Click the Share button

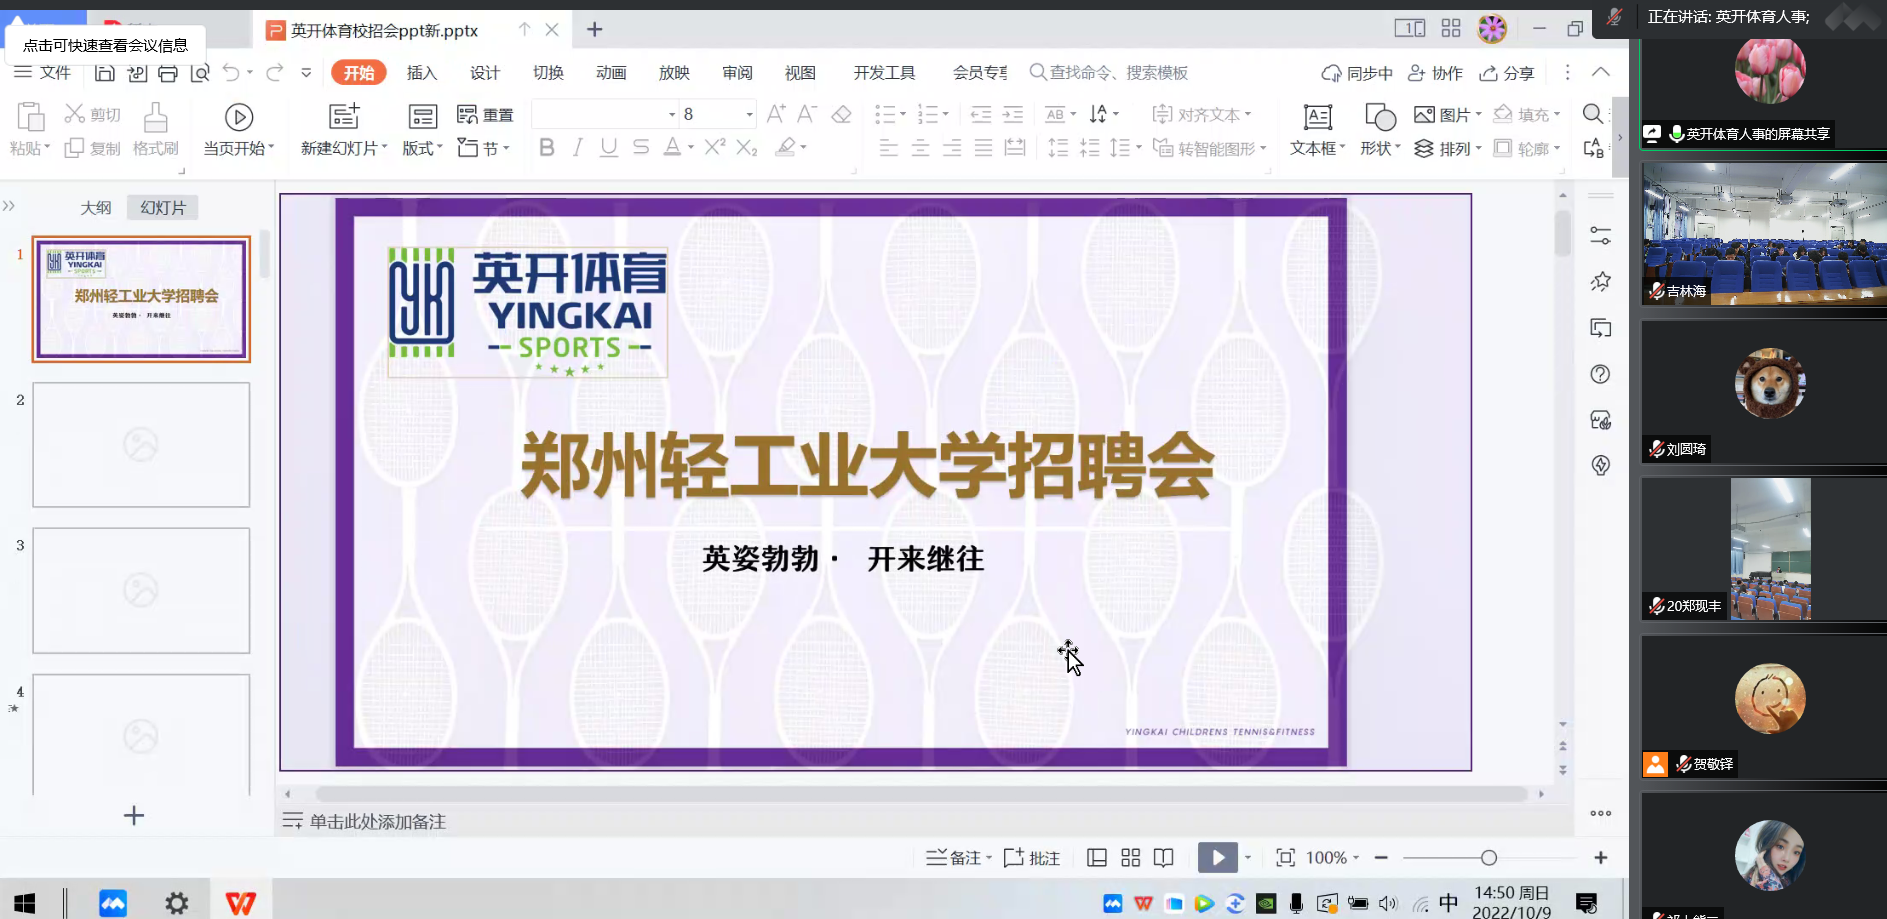[1506, 73]
